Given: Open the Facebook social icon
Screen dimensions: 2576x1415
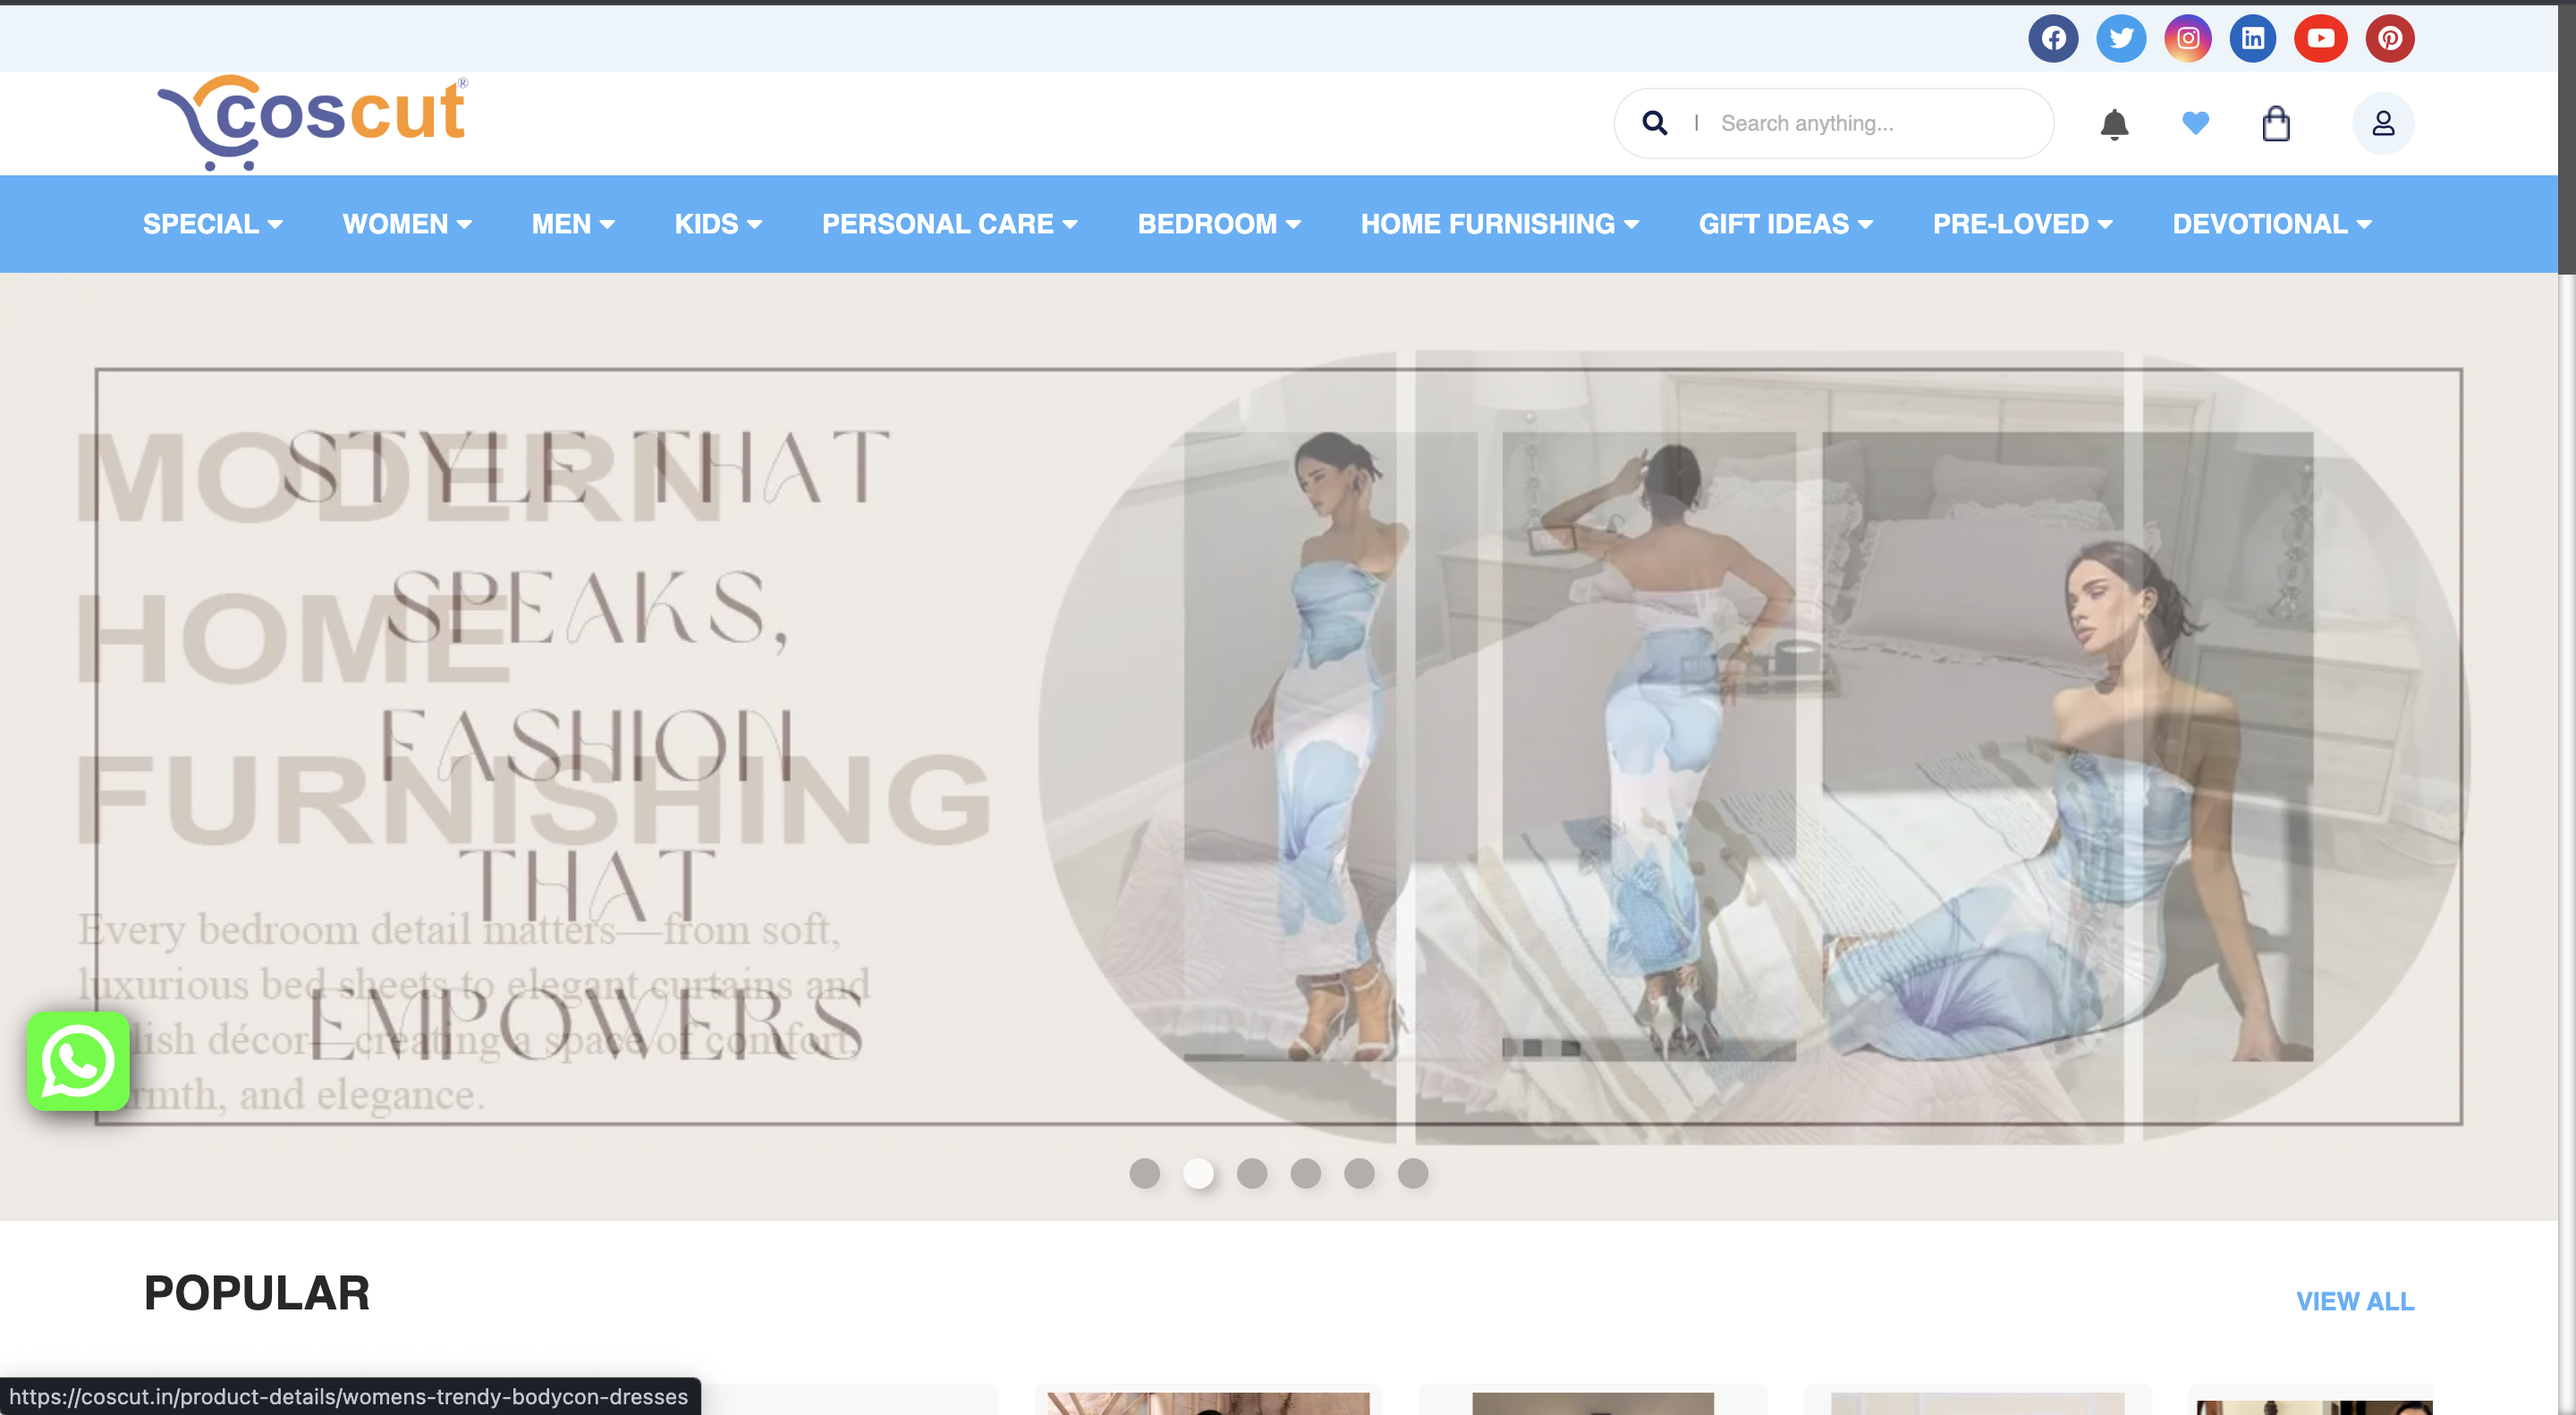Looking at the screenshot, I should 2053,39.
